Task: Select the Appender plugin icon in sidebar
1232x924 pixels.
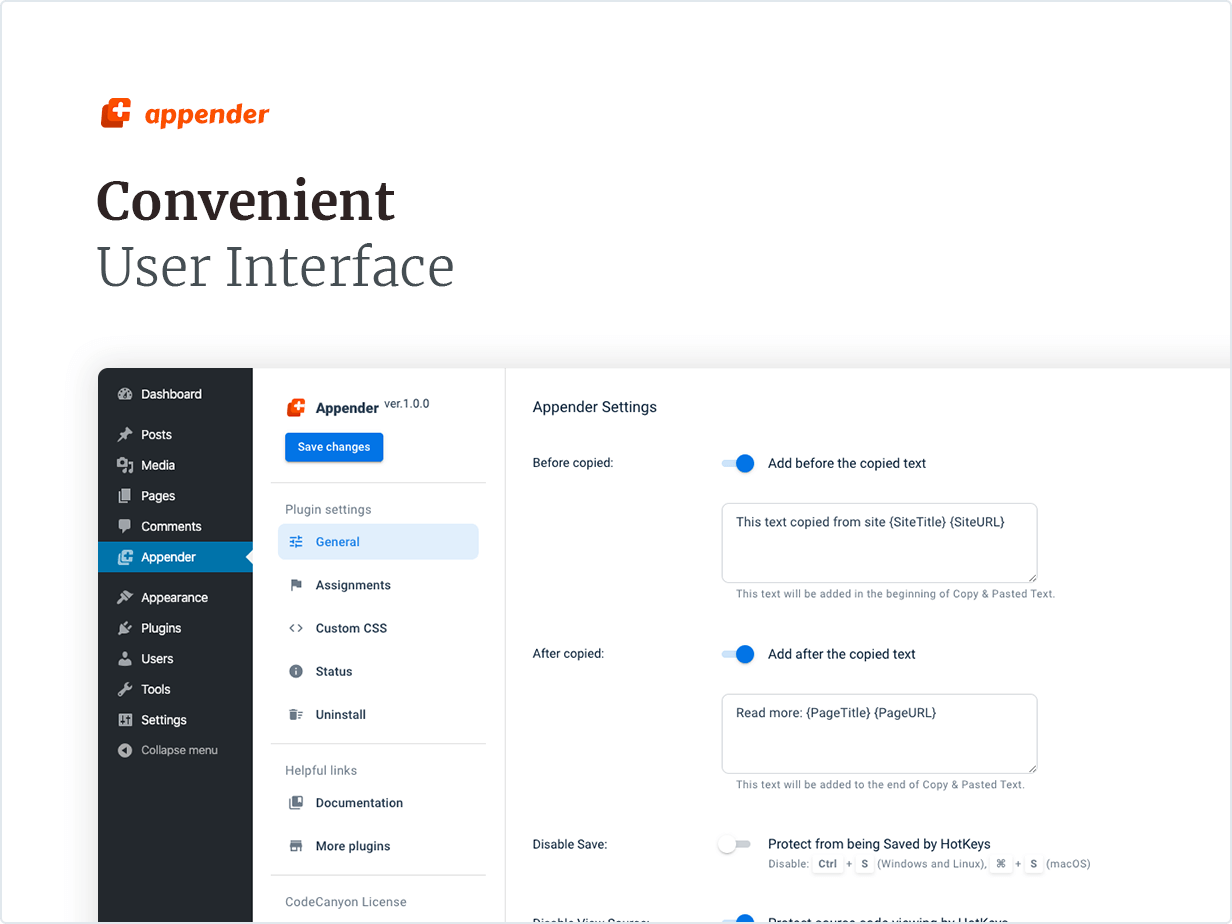Action: click(x=124, y=557)
